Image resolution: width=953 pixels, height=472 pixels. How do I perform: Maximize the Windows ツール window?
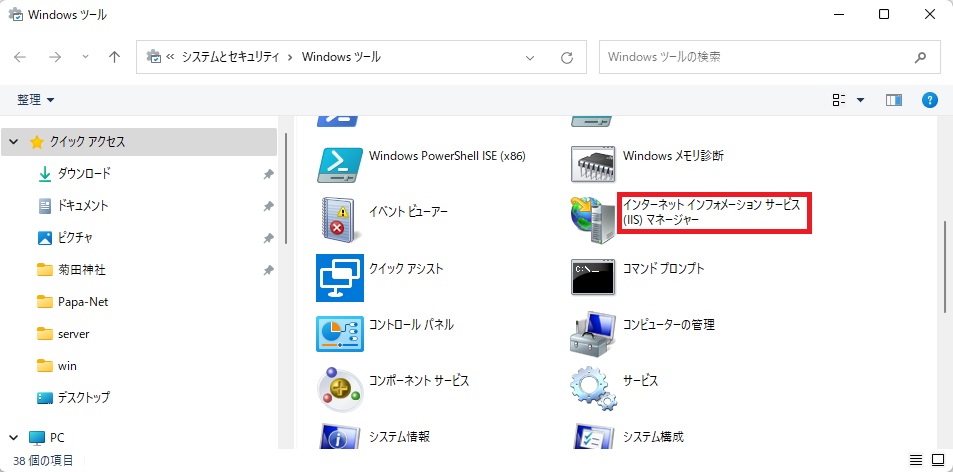pyautogui.click(x=884, y=15)
